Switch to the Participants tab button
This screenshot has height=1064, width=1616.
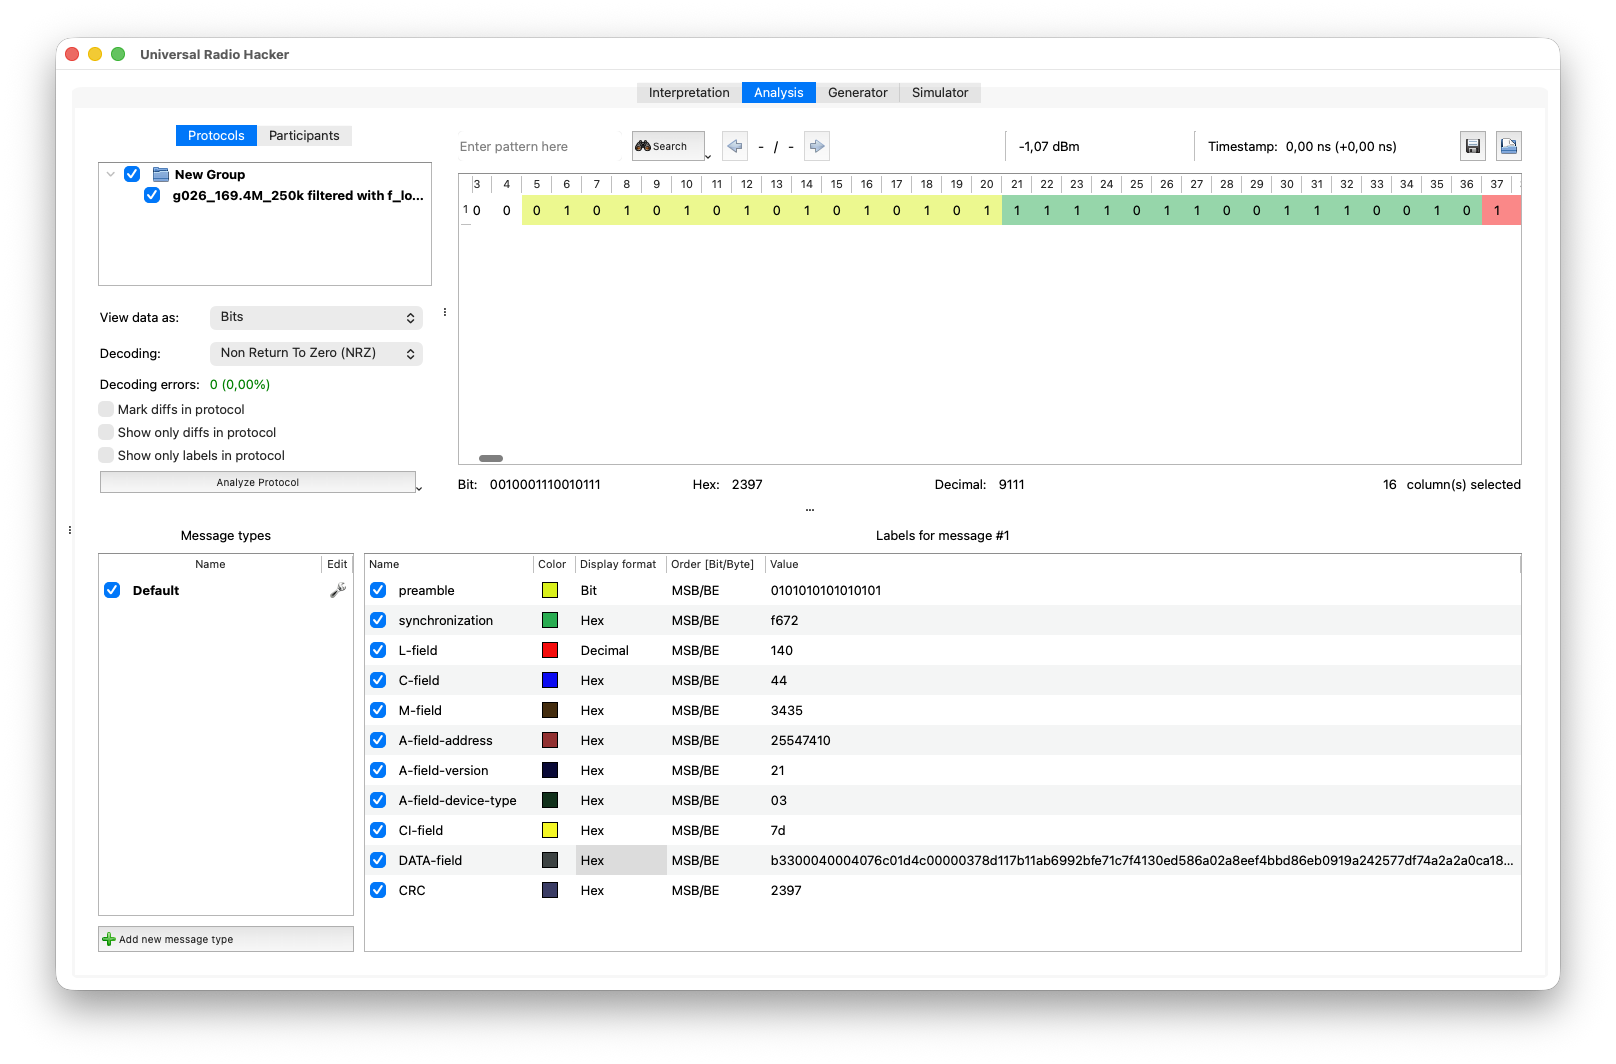[x=304, y=135]
